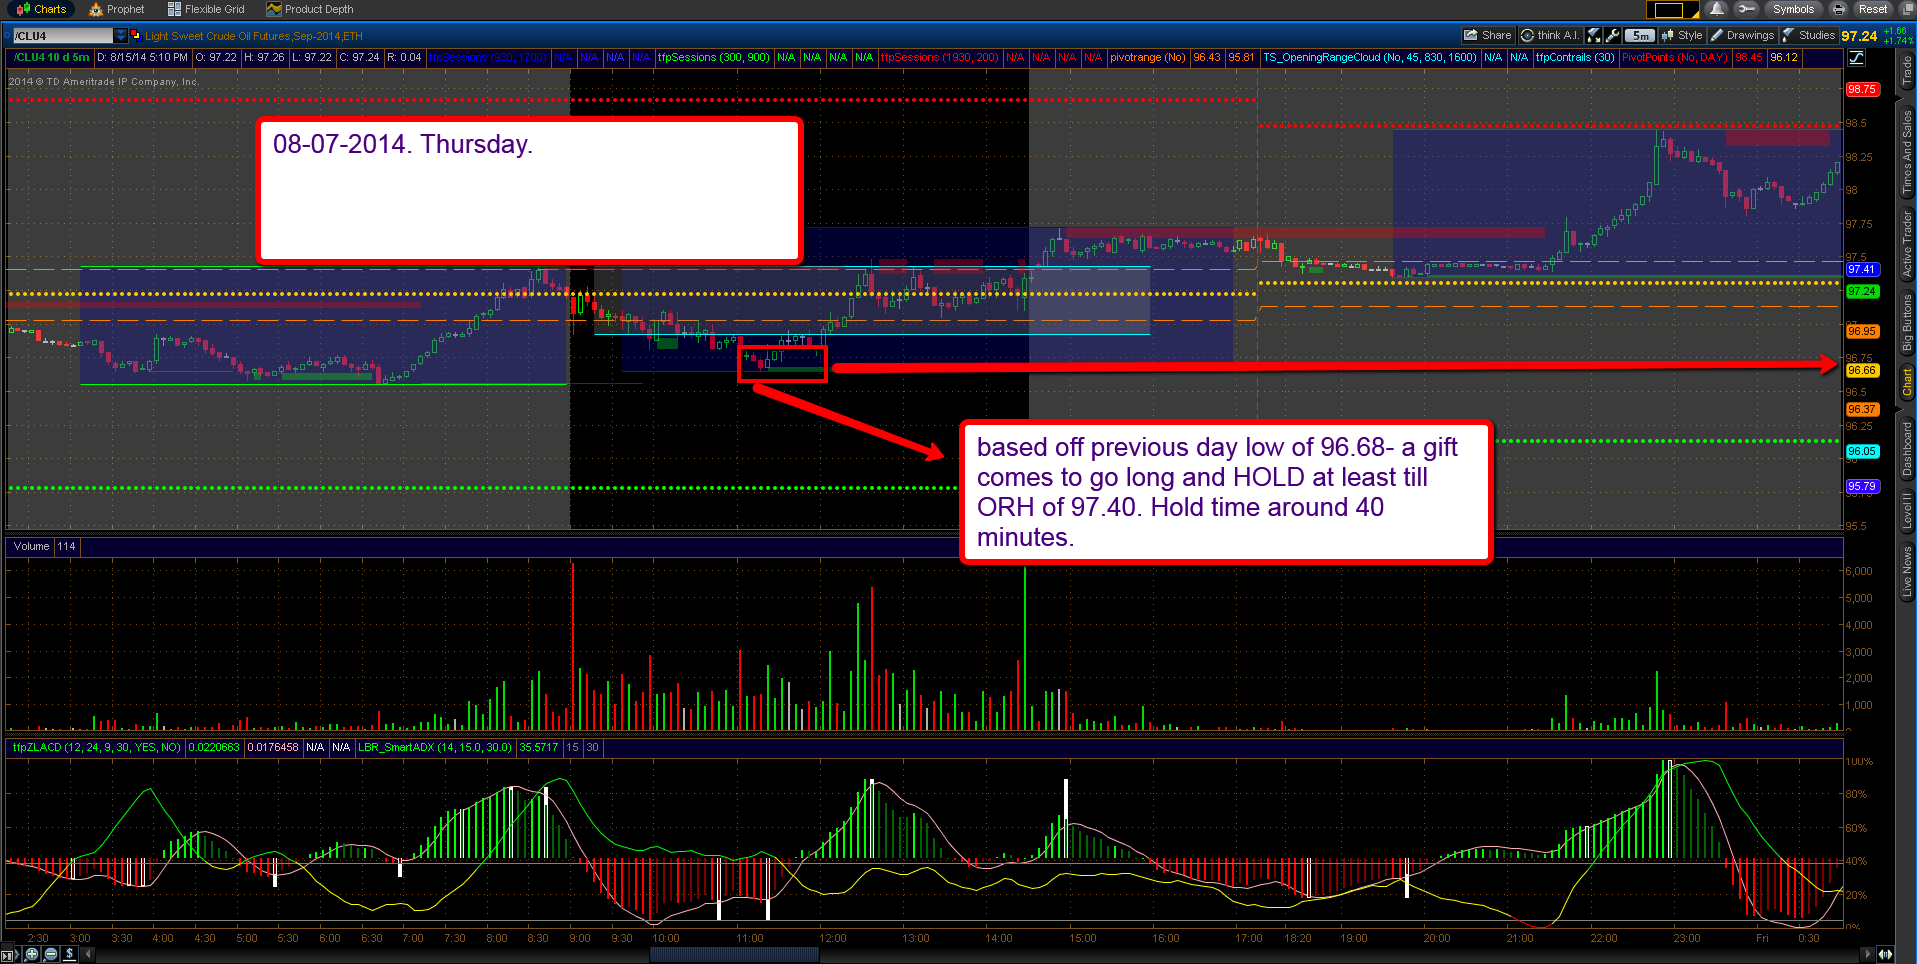Screen dimensions: 1917x964
Task: Click the previous day low text note
Action: [x=1226, y=492]
